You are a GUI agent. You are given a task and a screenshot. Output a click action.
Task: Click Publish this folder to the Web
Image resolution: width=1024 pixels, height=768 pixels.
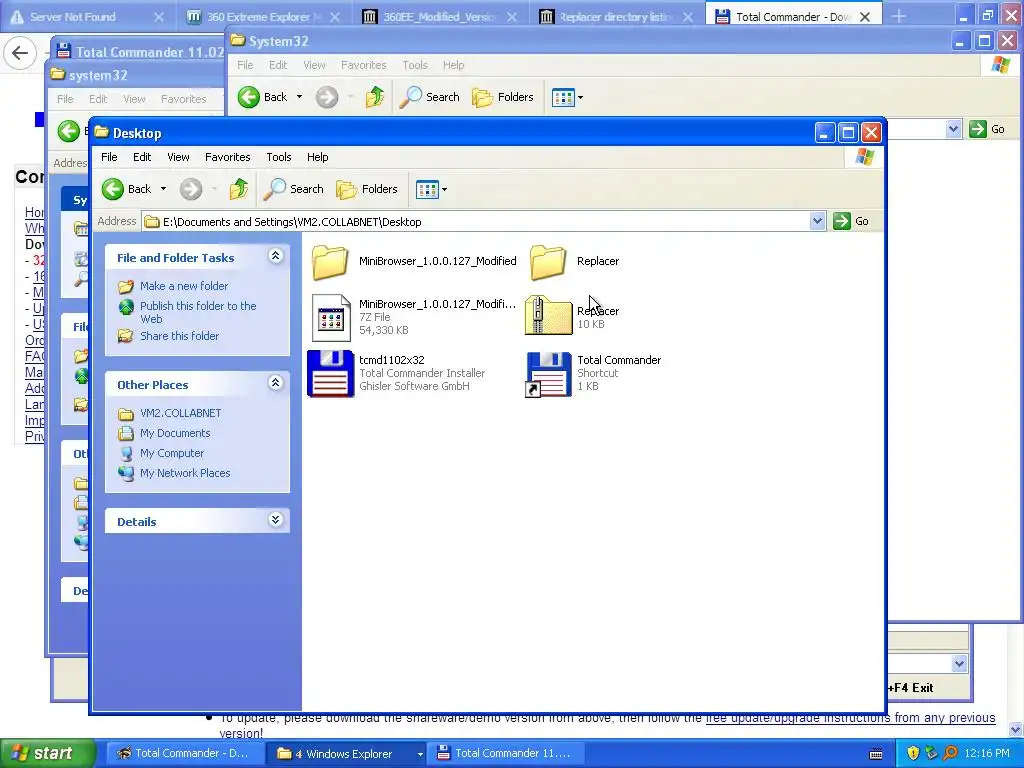coord(198,312)
